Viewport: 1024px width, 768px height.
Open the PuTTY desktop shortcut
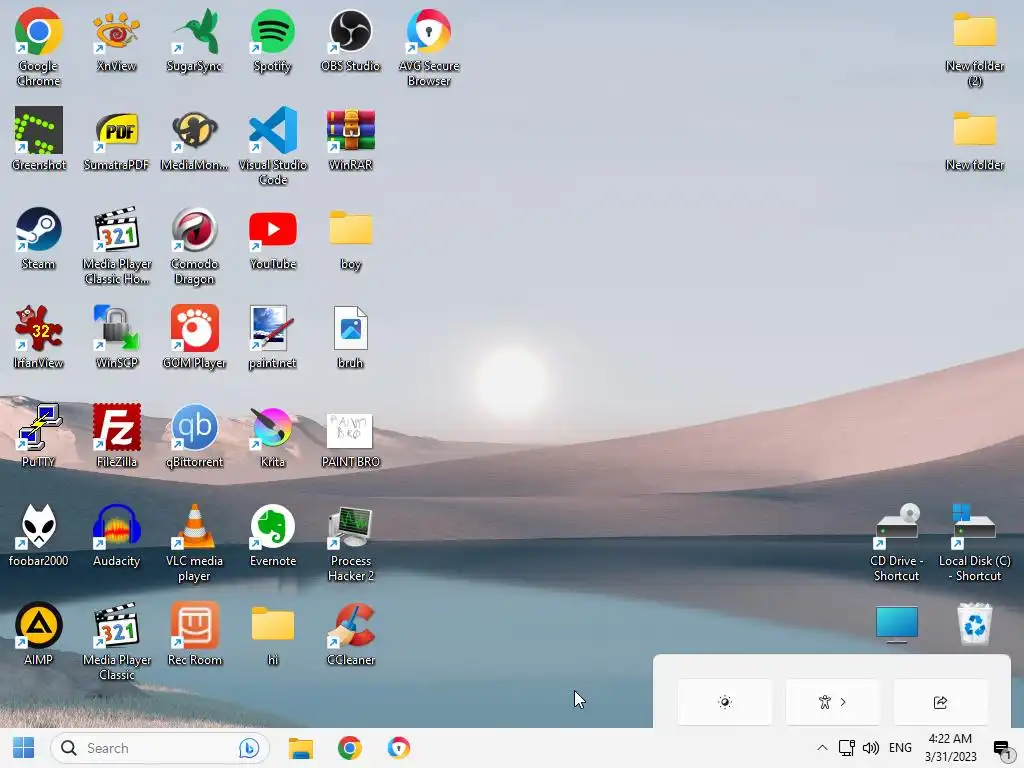[x=38, y=436]
